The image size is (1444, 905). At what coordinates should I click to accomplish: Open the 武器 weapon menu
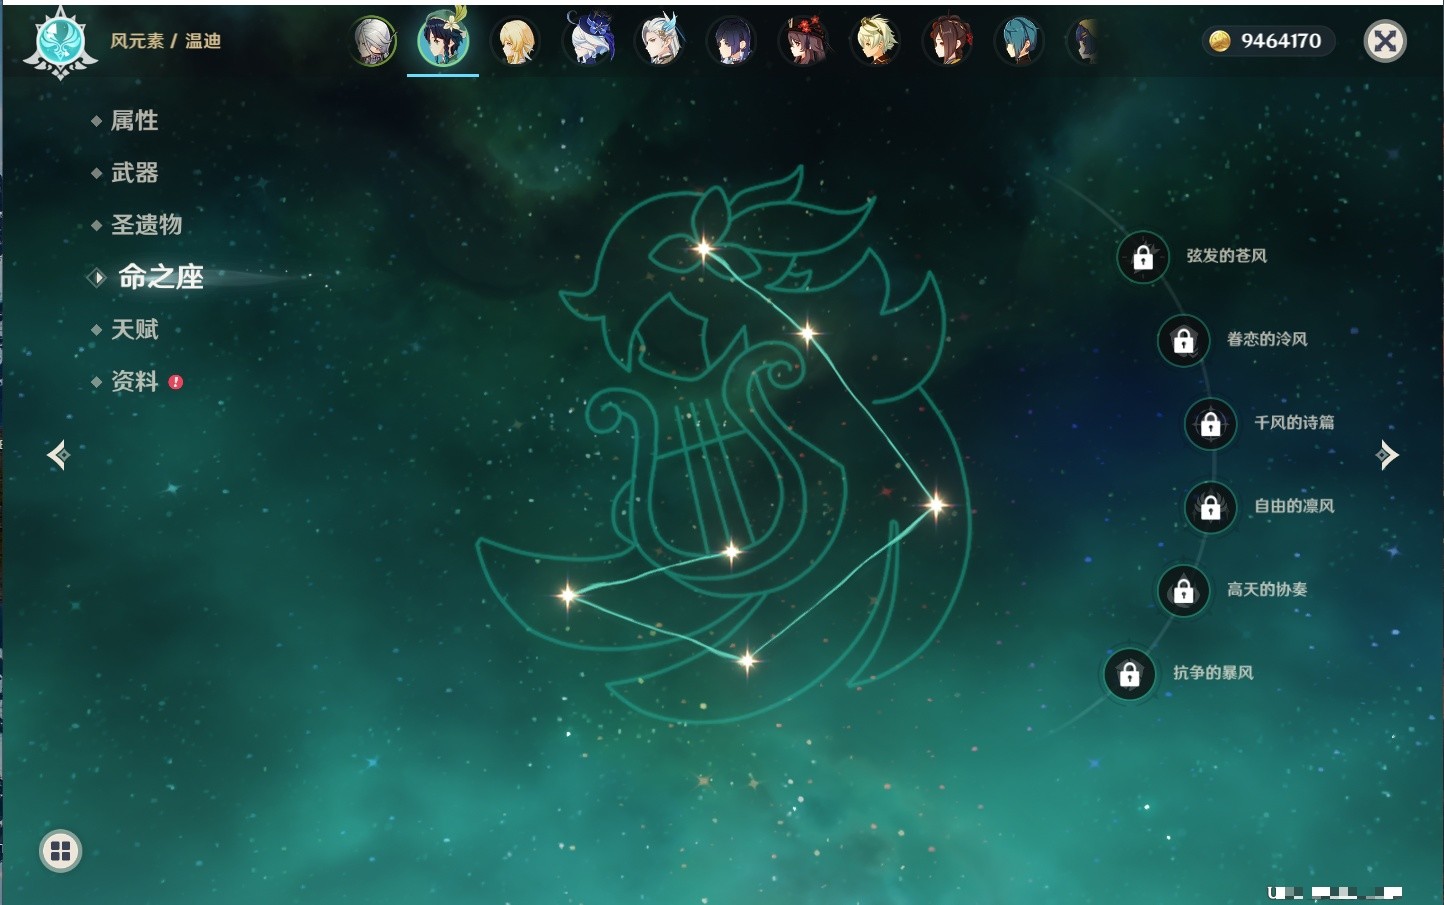tap(134, 173)
